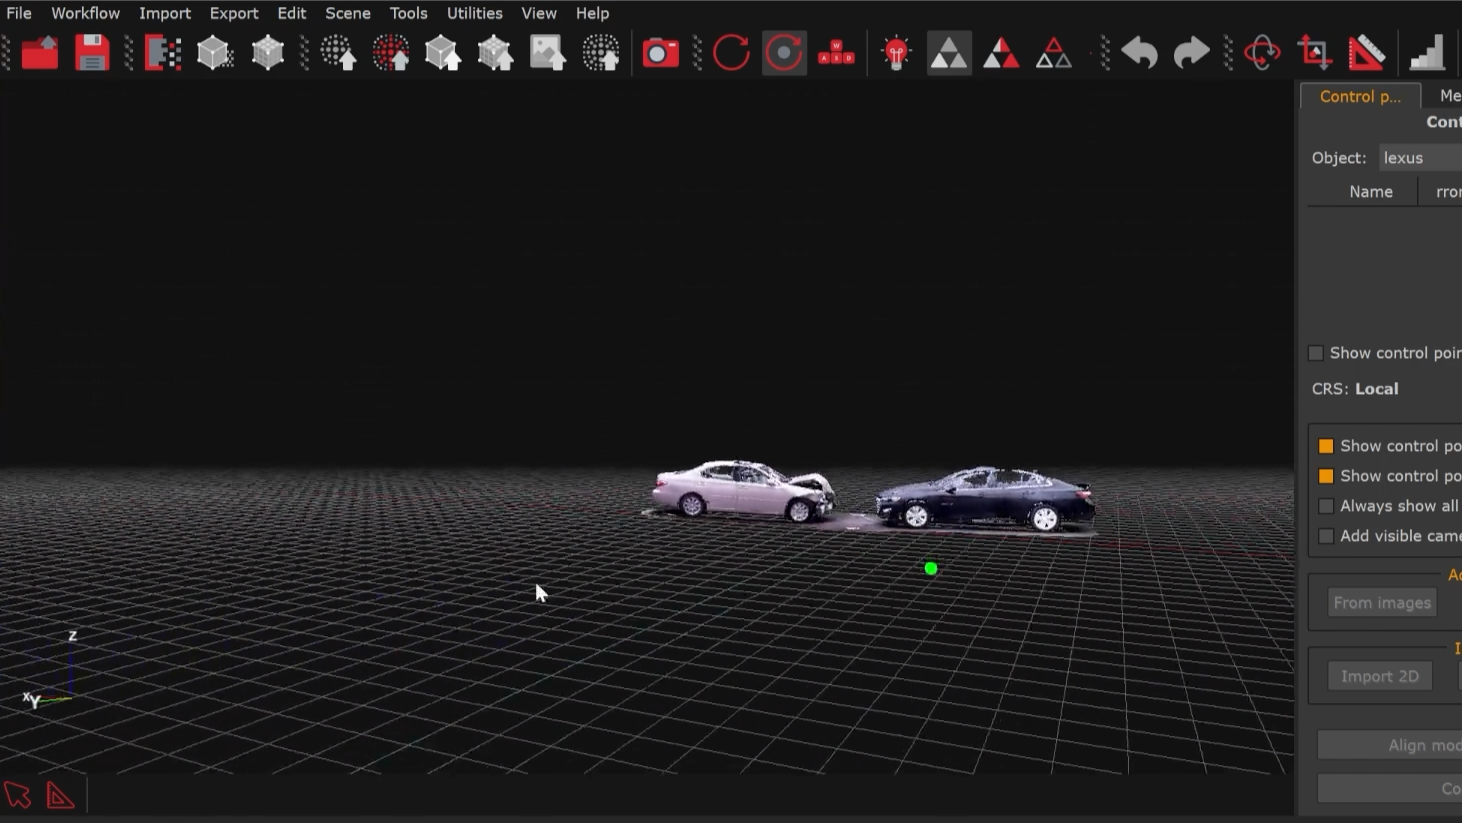Image resolution: width=1462 pixels, height=823 pixels.
Task: Click the camera screenshot capture icon
Action: (x=660, y=52)
